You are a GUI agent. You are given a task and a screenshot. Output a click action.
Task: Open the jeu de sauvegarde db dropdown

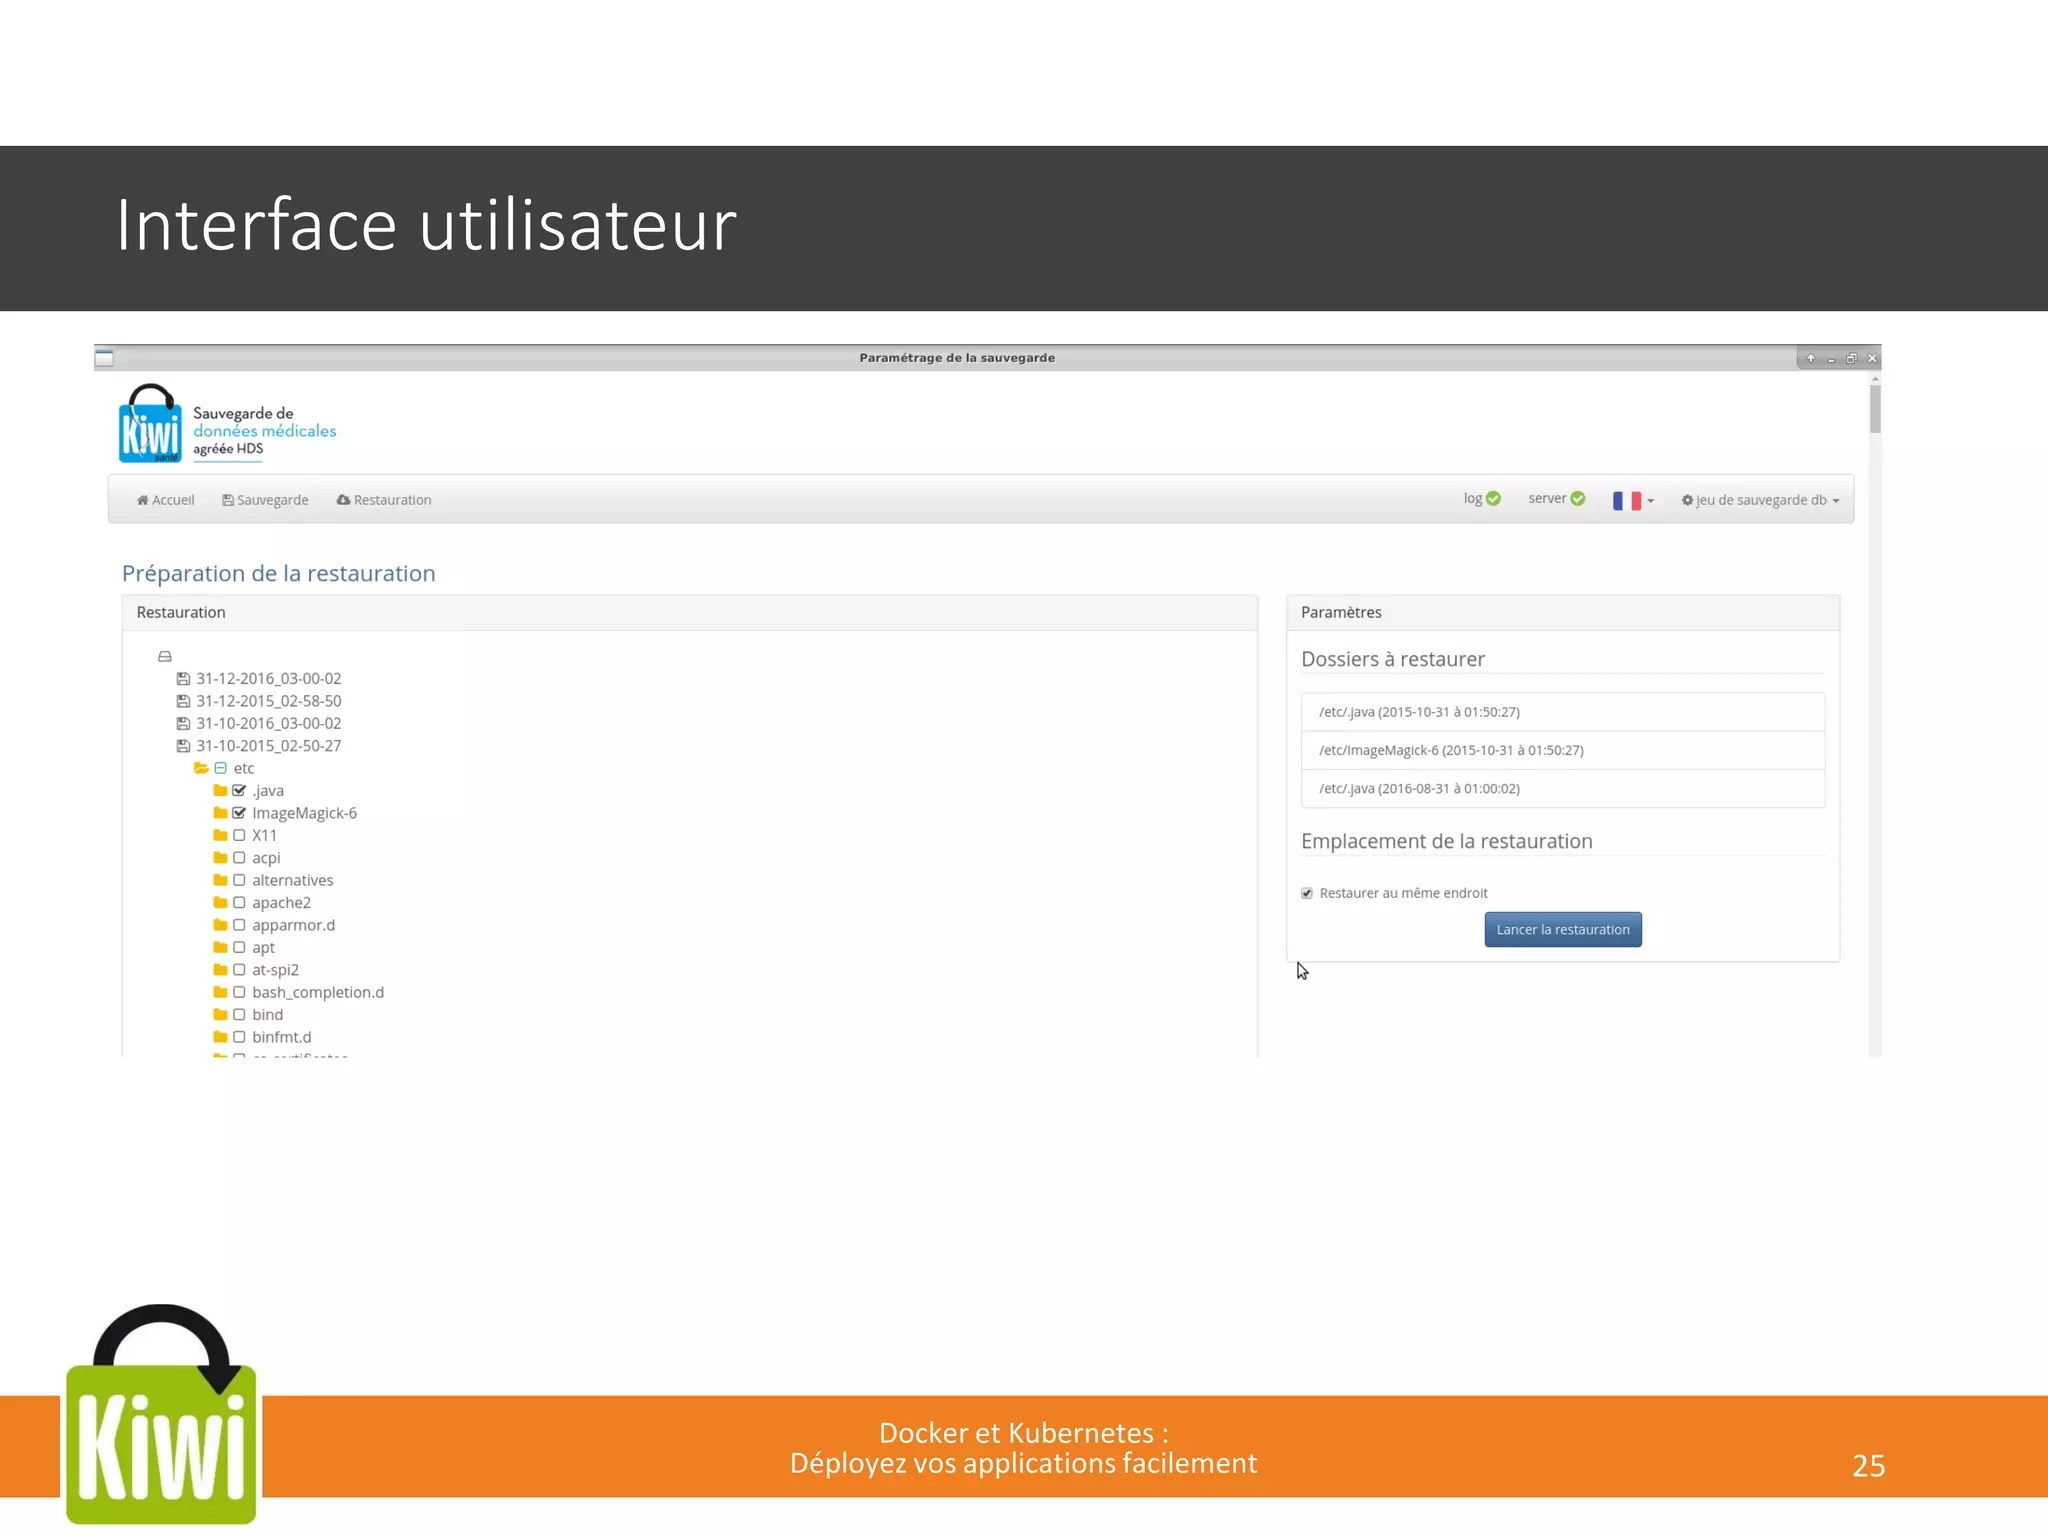click(x=1761, y=500)
